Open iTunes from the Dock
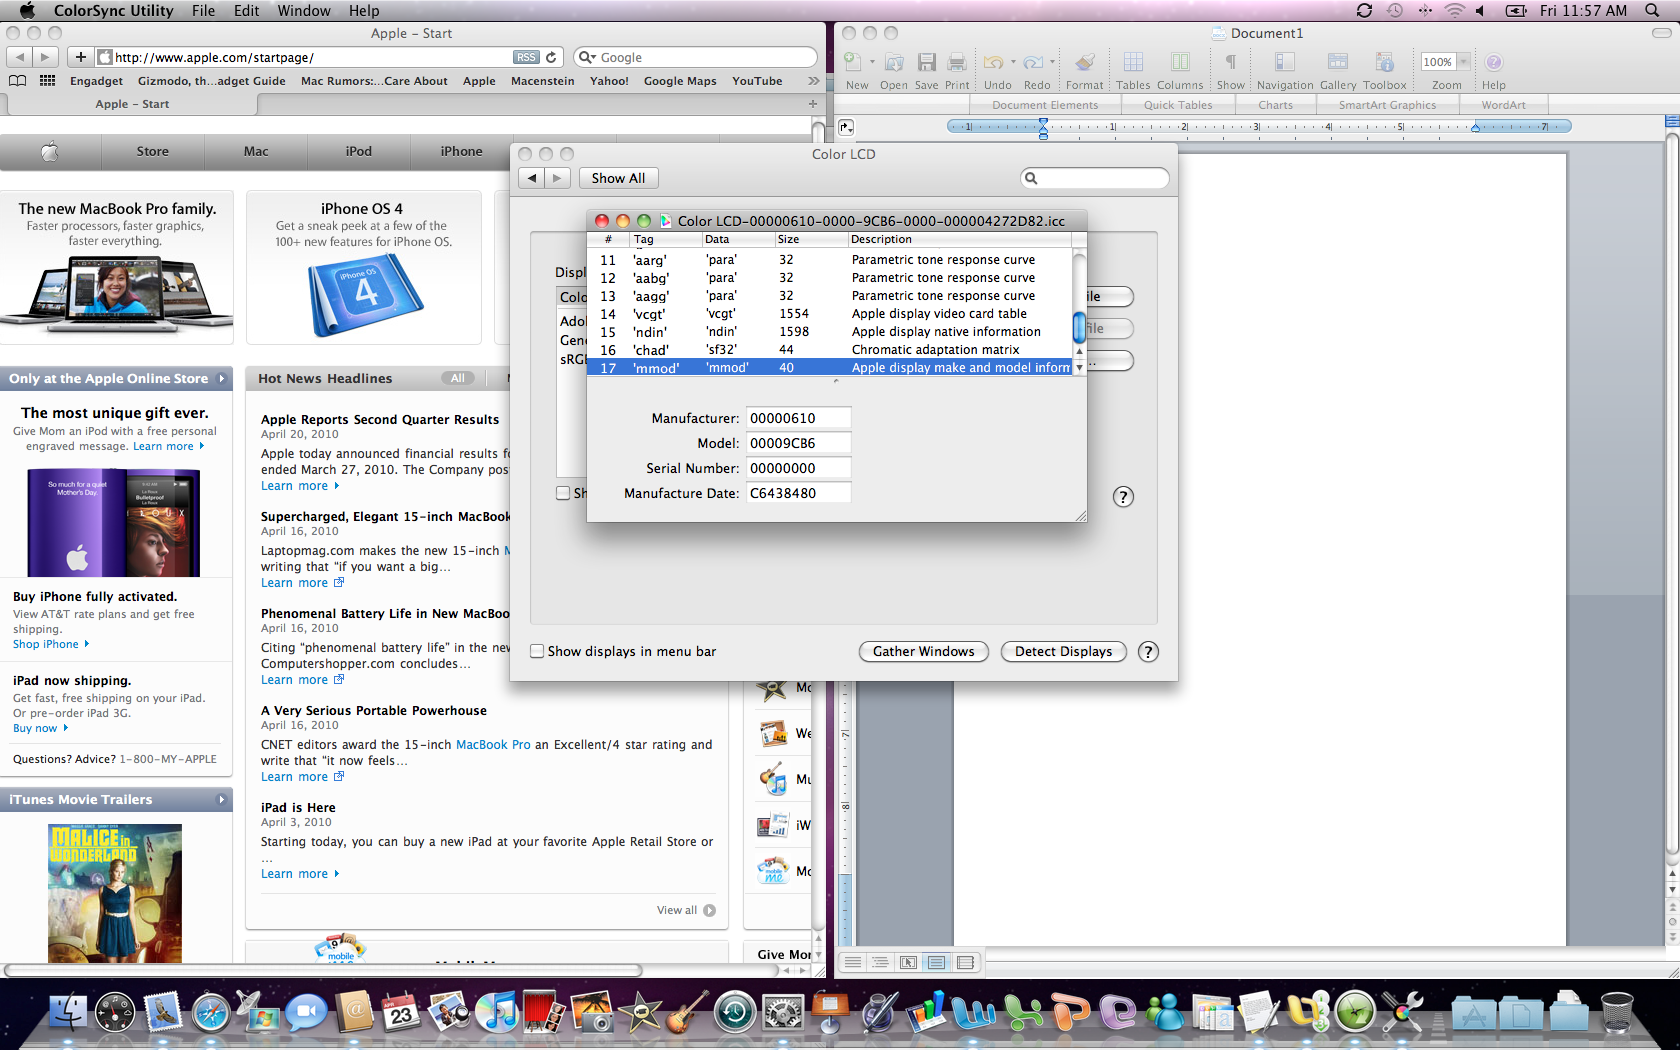Viewport: 1680px width, 1050px height. pos(496,1012)
